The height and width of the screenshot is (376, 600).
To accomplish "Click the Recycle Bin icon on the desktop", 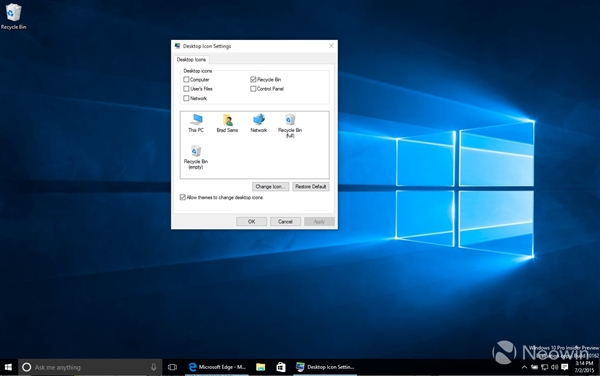I will [x=13, y=16].
